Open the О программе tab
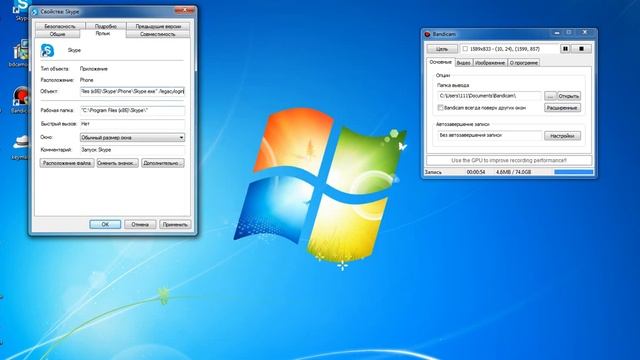 tap(524, 63)
